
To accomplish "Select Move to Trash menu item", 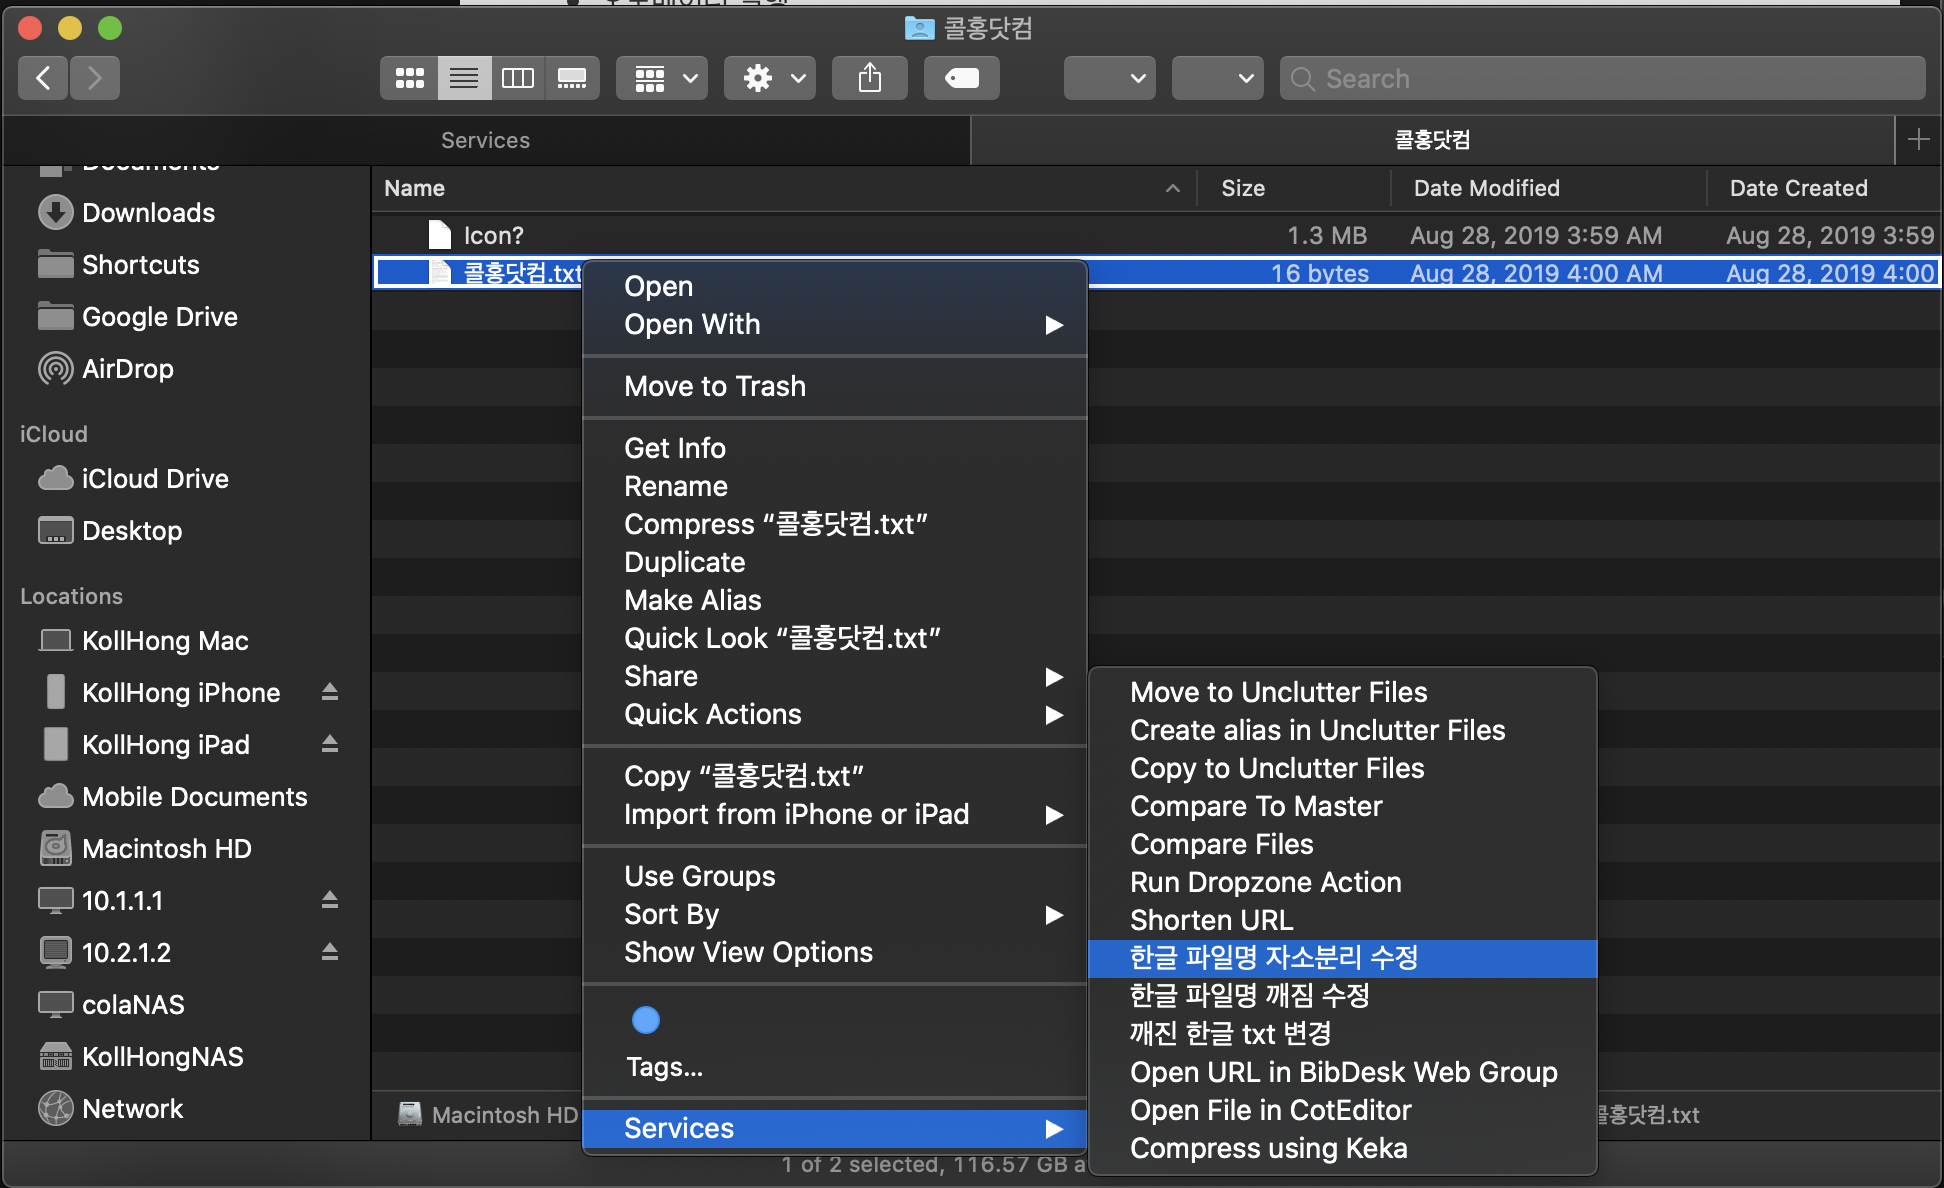I will [714, 386].
